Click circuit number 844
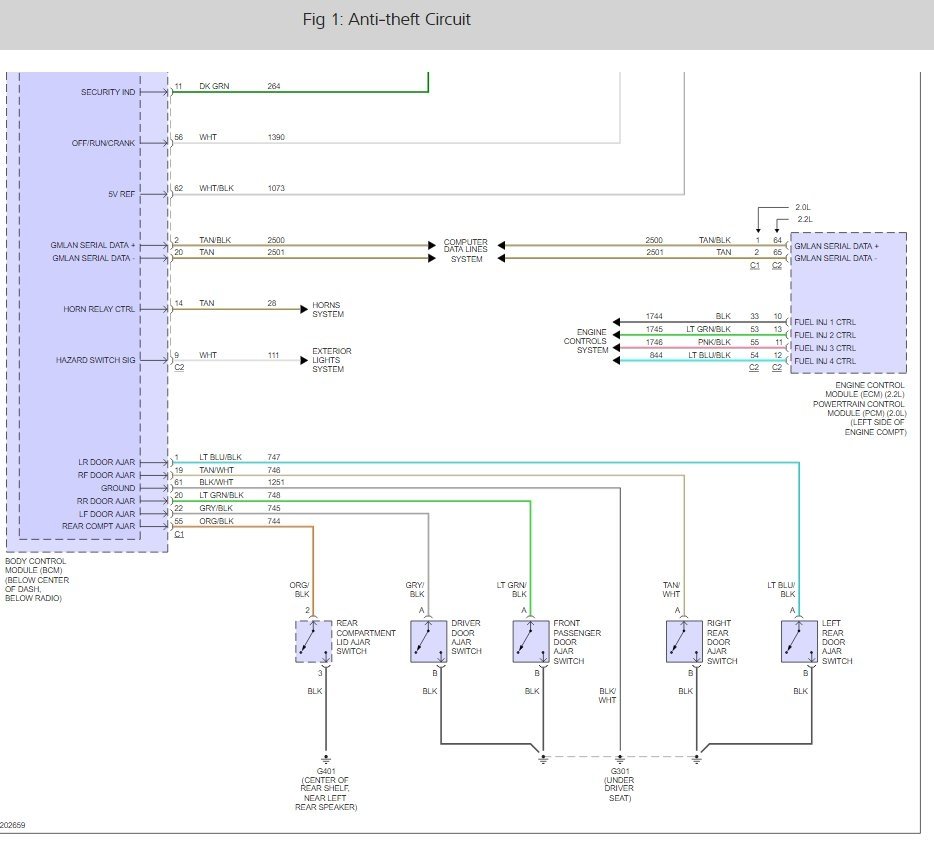This screenshot has width=934, height=846. click(x=656, y=355)
